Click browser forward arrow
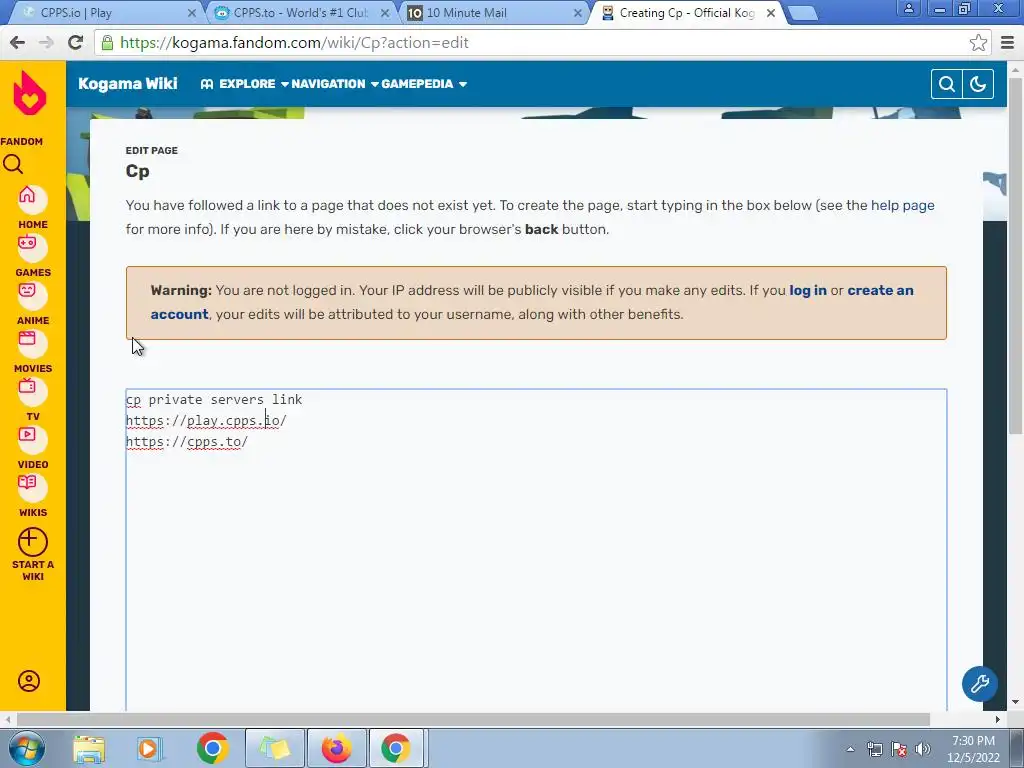Screen dimensions: 1024x768 pyautogui.click(x=46, y=43)
